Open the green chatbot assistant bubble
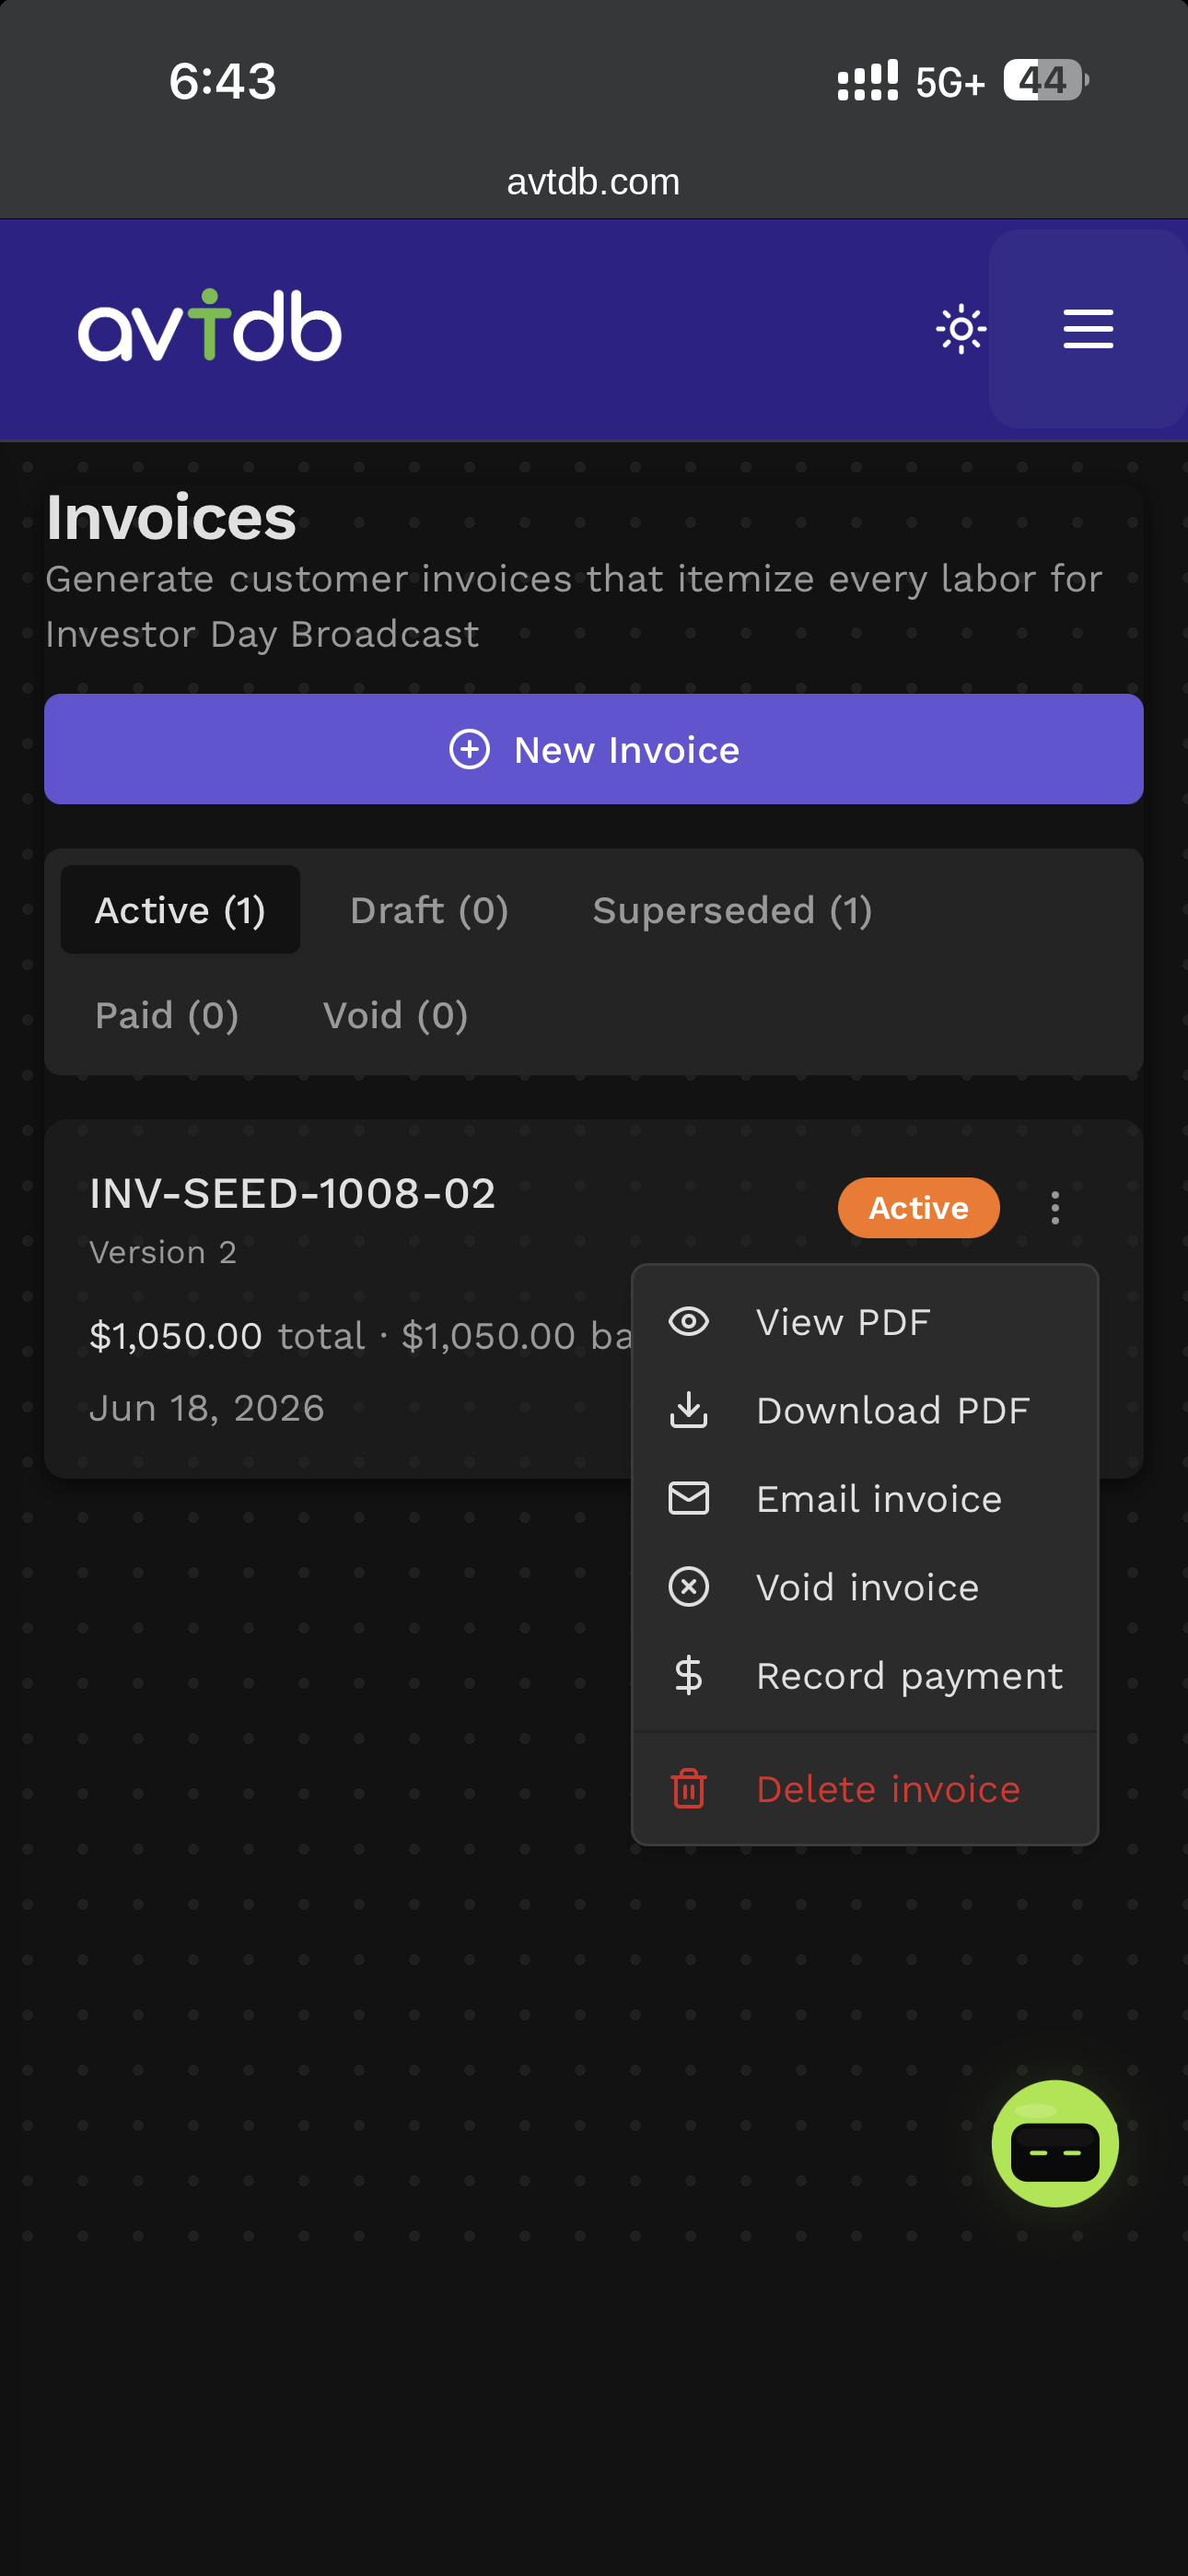 click(1055, 2144)
